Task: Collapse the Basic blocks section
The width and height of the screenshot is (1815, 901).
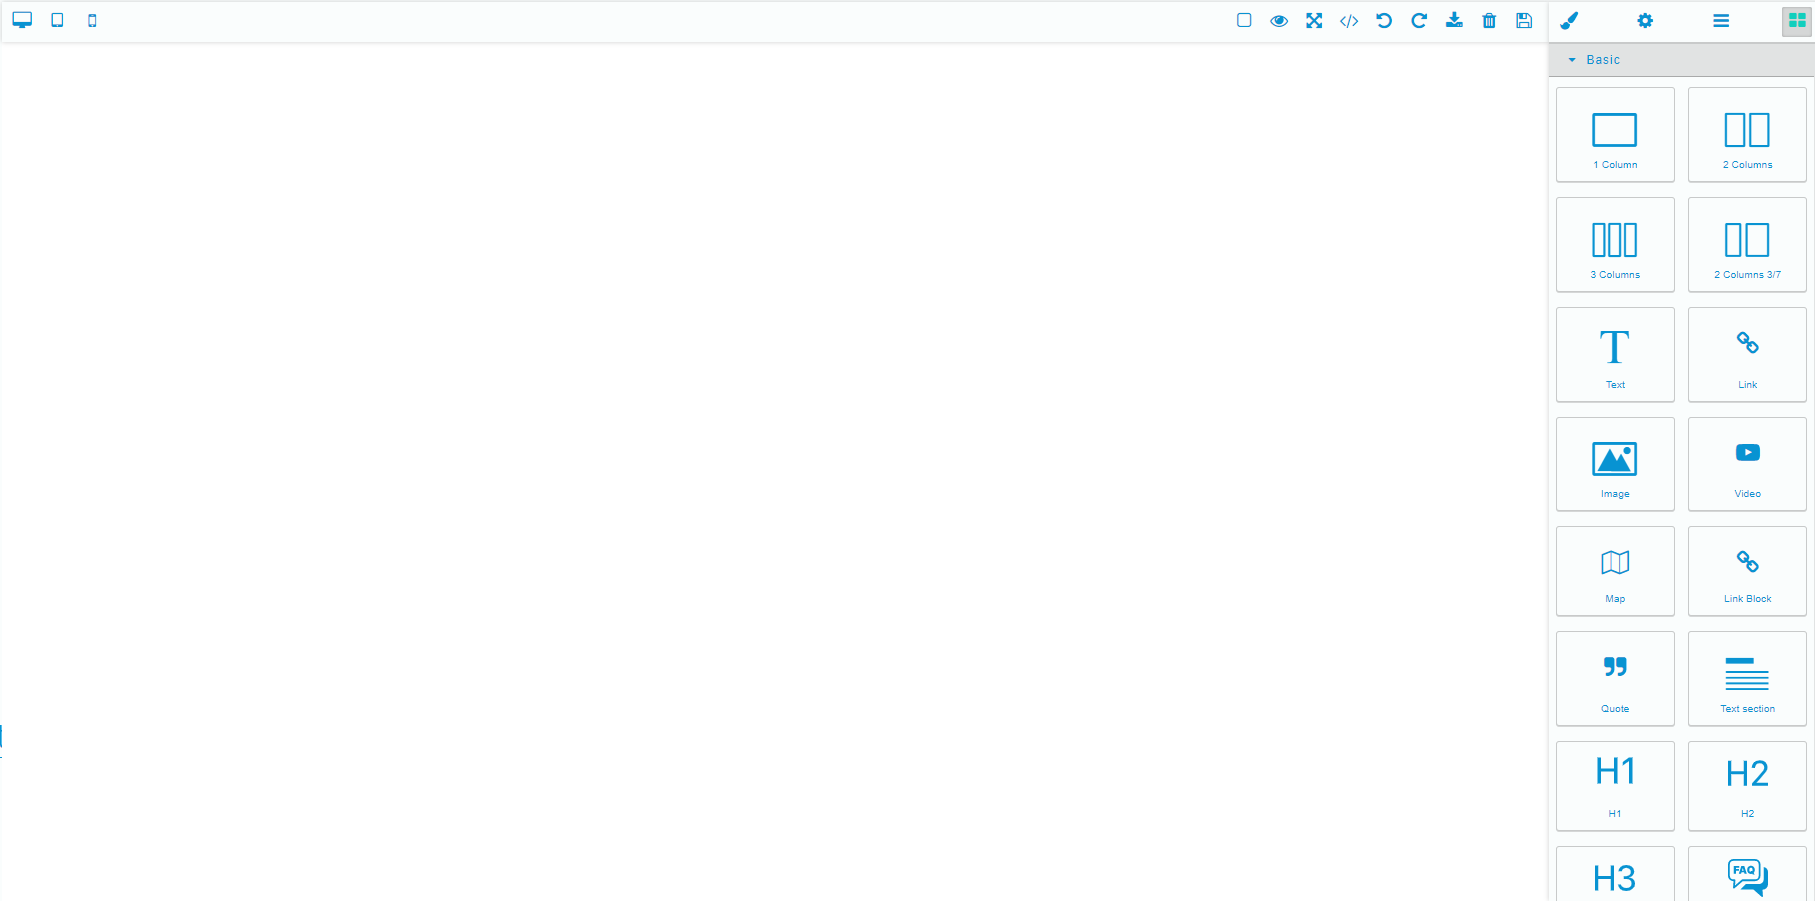Action: [1573, 59]
